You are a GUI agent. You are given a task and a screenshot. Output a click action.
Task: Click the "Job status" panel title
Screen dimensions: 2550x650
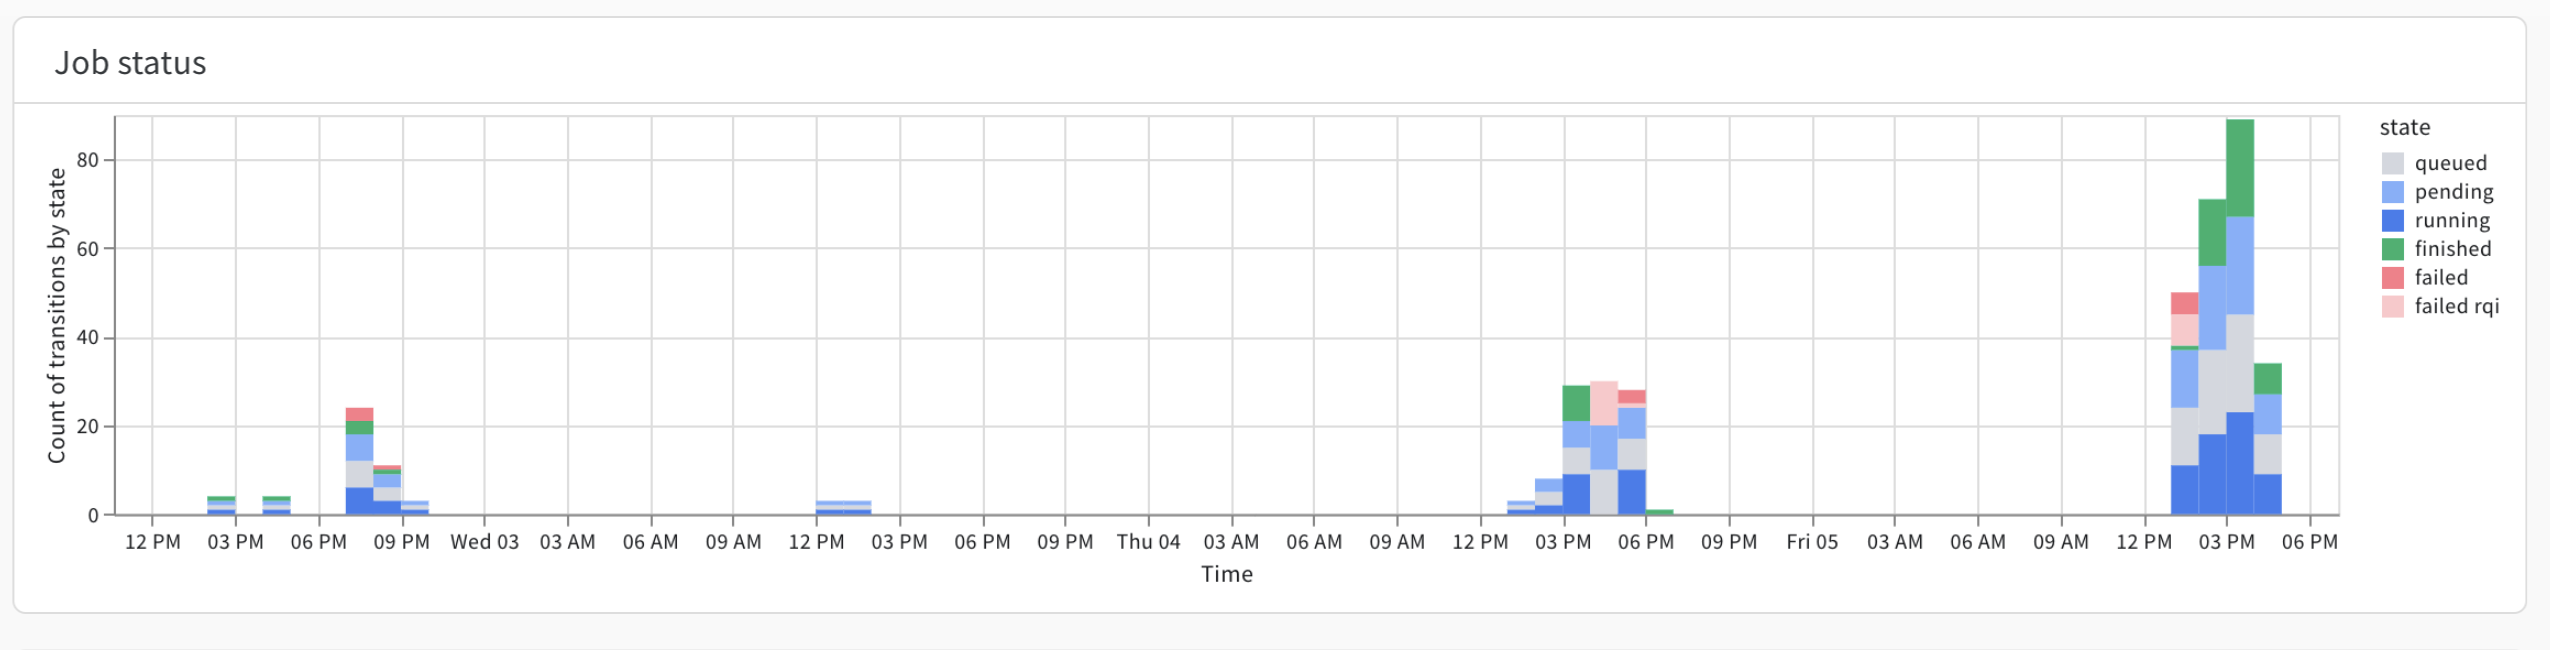(130, 63)
